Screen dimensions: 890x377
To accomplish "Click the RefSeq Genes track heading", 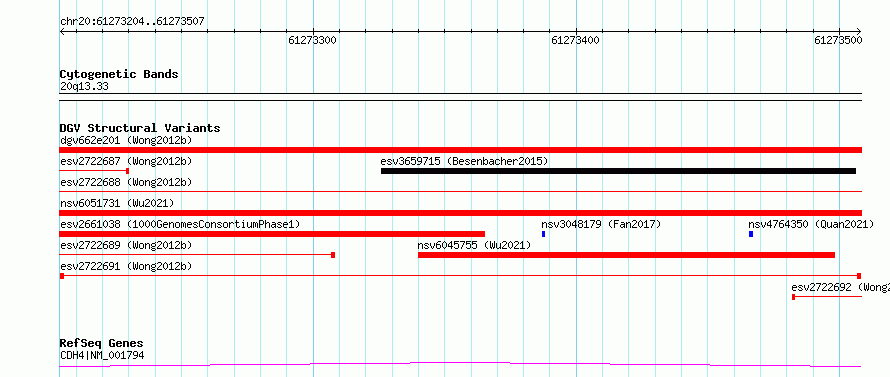I will tap(102, 344).
